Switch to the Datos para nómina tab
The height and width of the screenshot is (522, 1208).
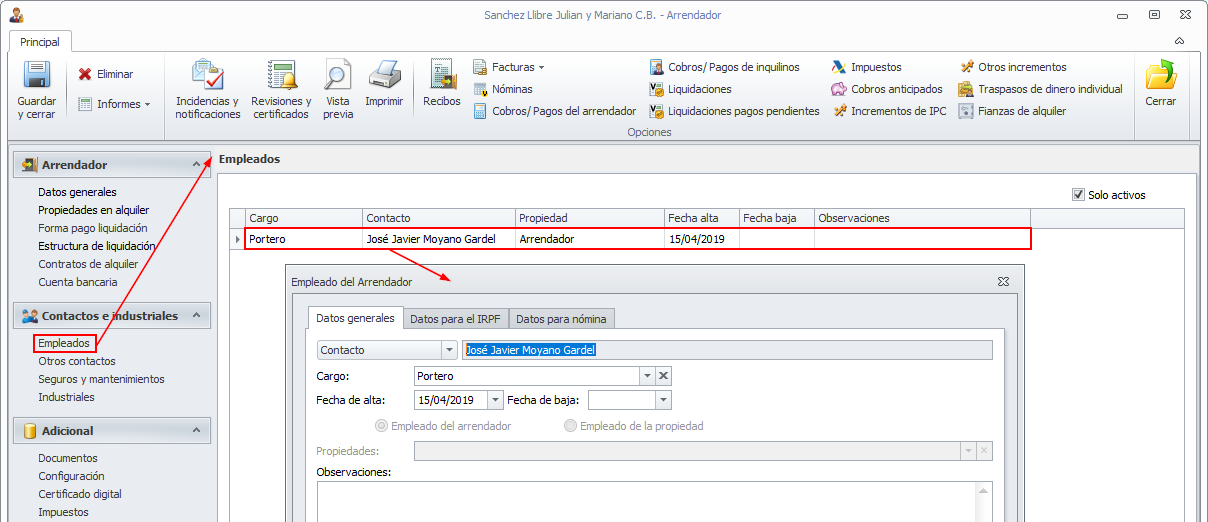[561, 319]
